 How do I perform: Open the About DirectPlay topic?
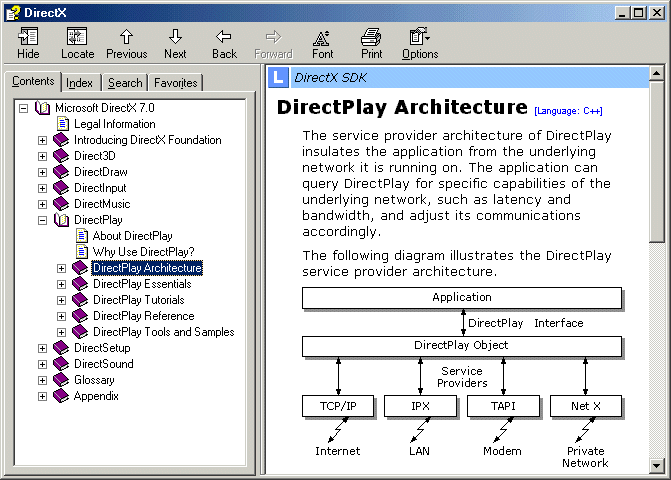[x=132, y=236]
